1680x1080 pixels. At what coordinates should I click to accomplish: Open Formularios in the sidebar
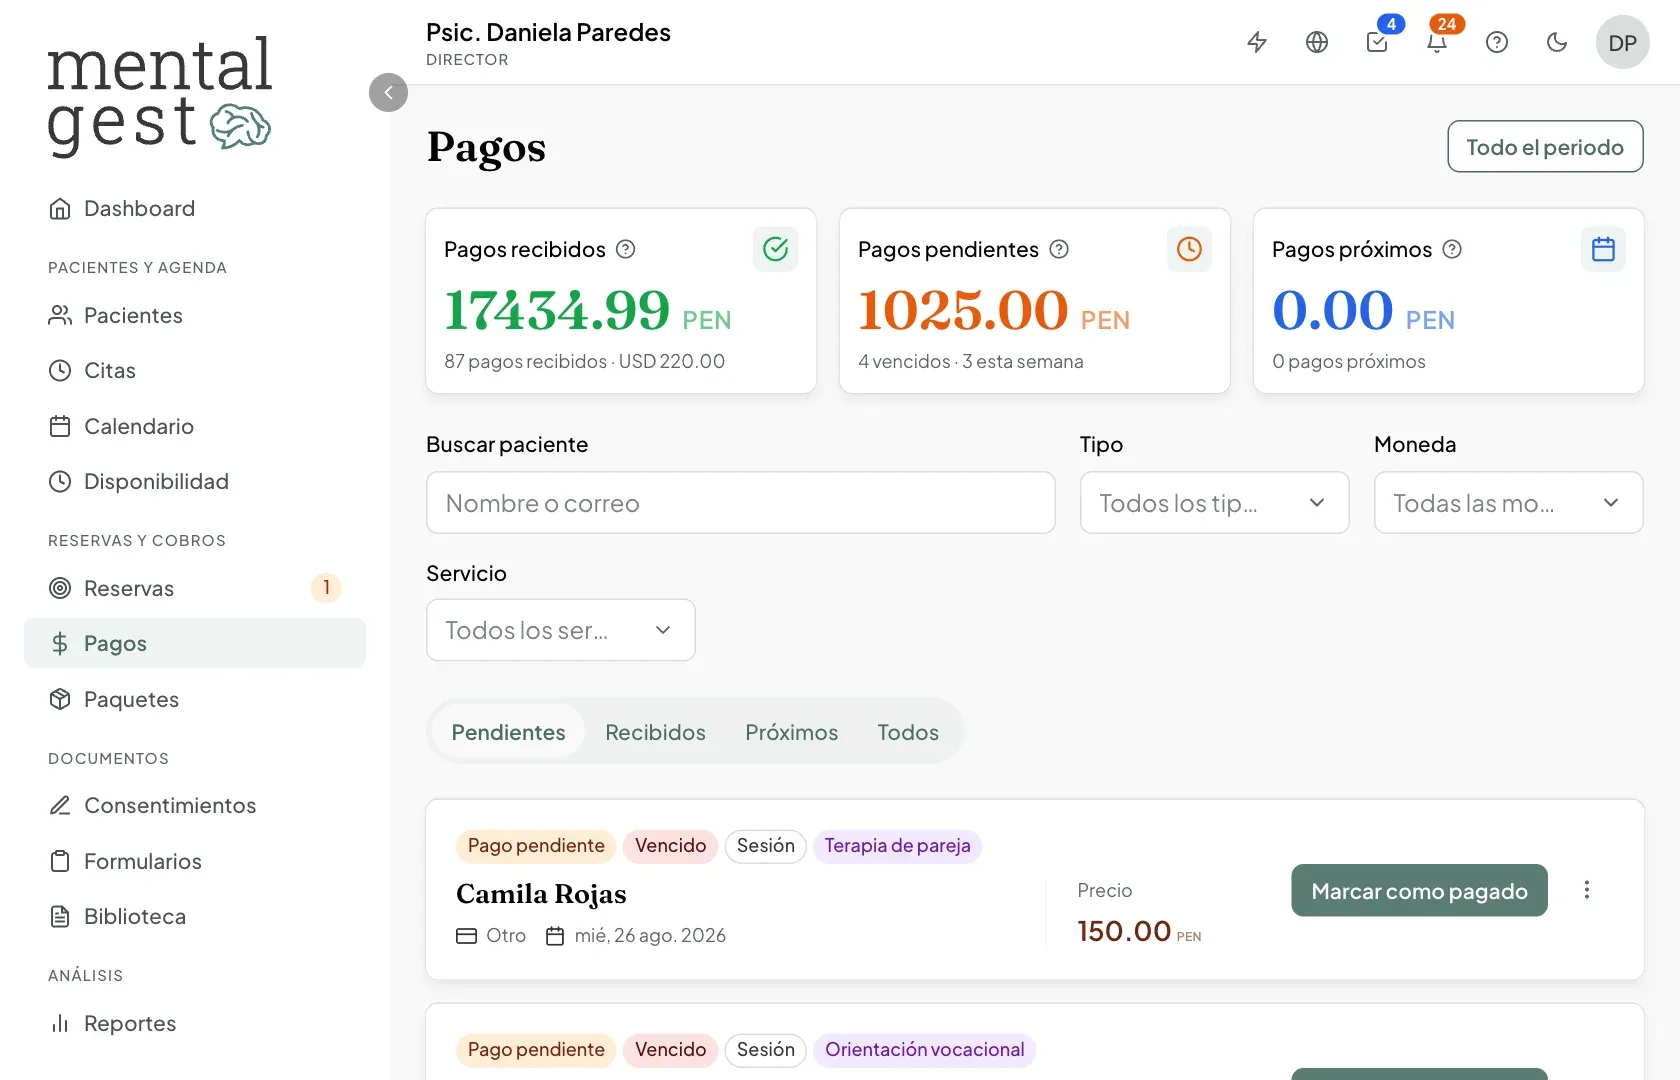(x=195, y=861)
